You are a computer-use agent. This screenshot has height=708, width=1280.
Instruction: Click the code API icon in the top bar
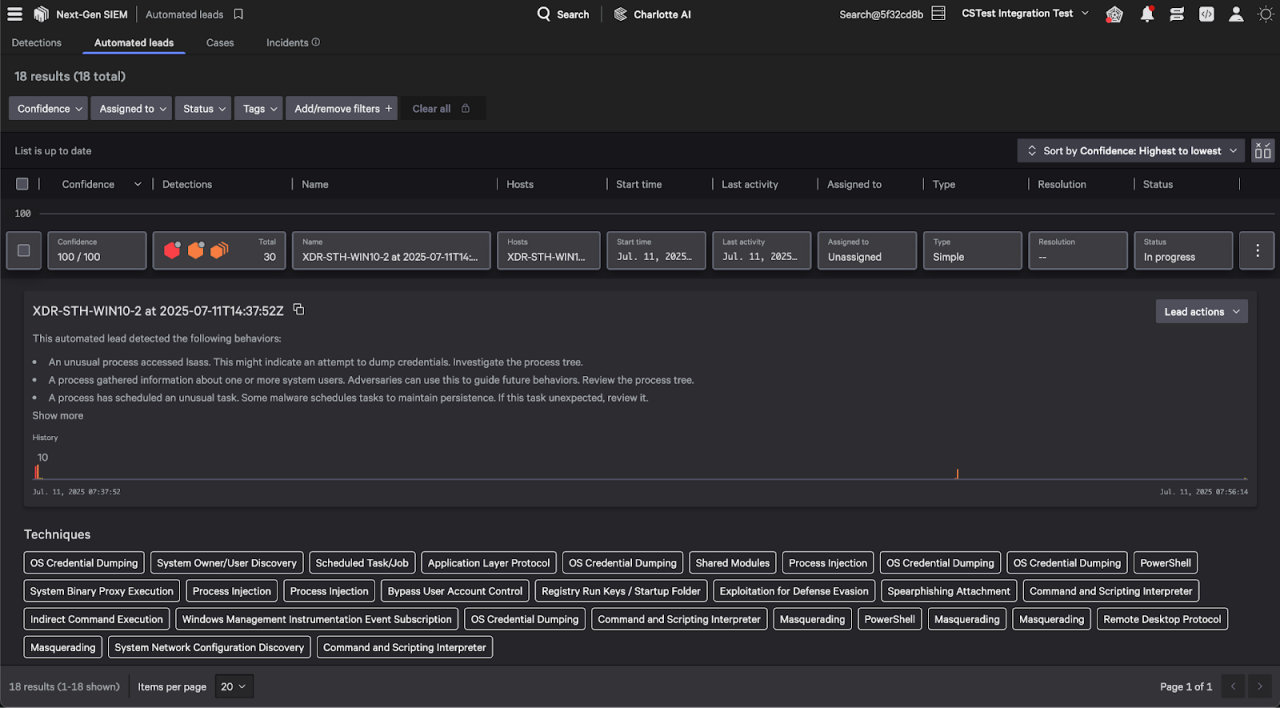coord(1206,14)
